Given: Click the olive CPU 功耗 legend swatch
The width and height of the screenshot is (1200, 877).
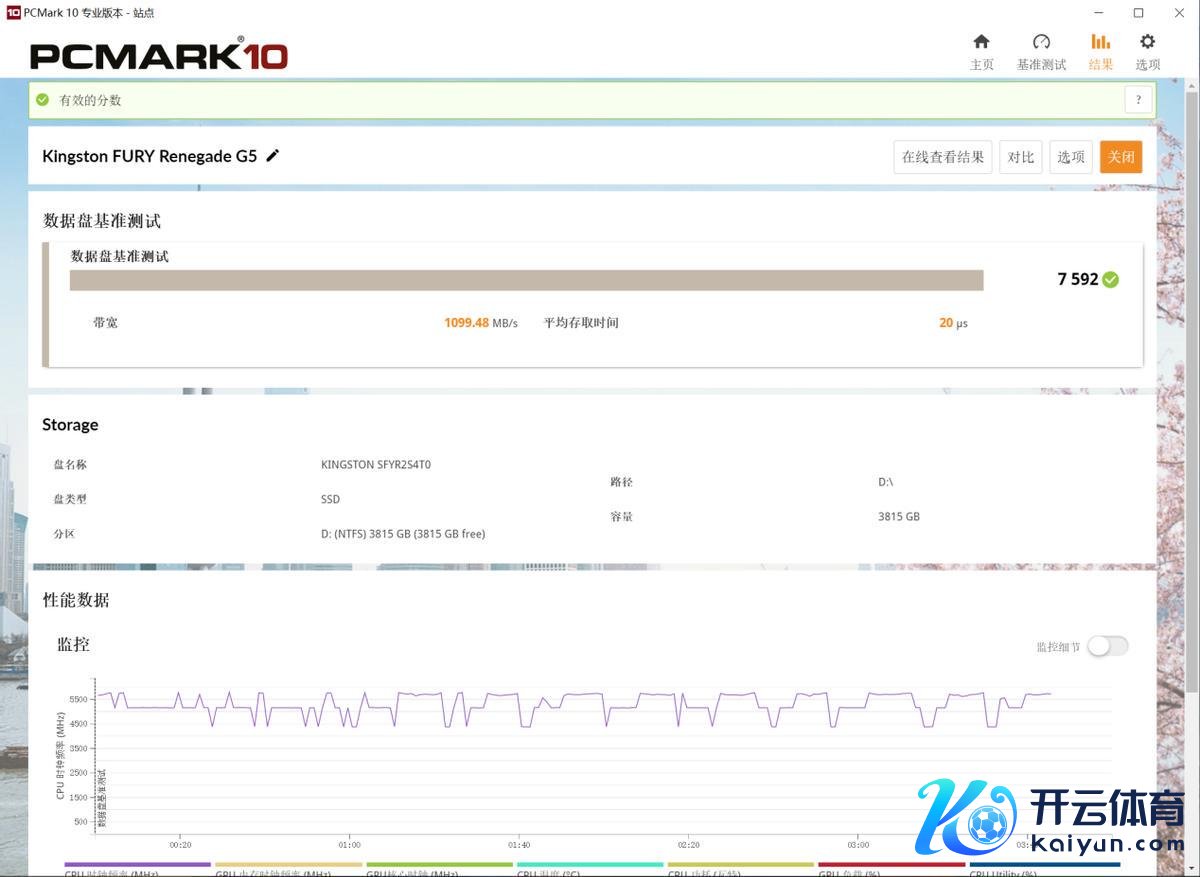Looking at the screenshot, I should pyautogui.click(x=741, y=865).
